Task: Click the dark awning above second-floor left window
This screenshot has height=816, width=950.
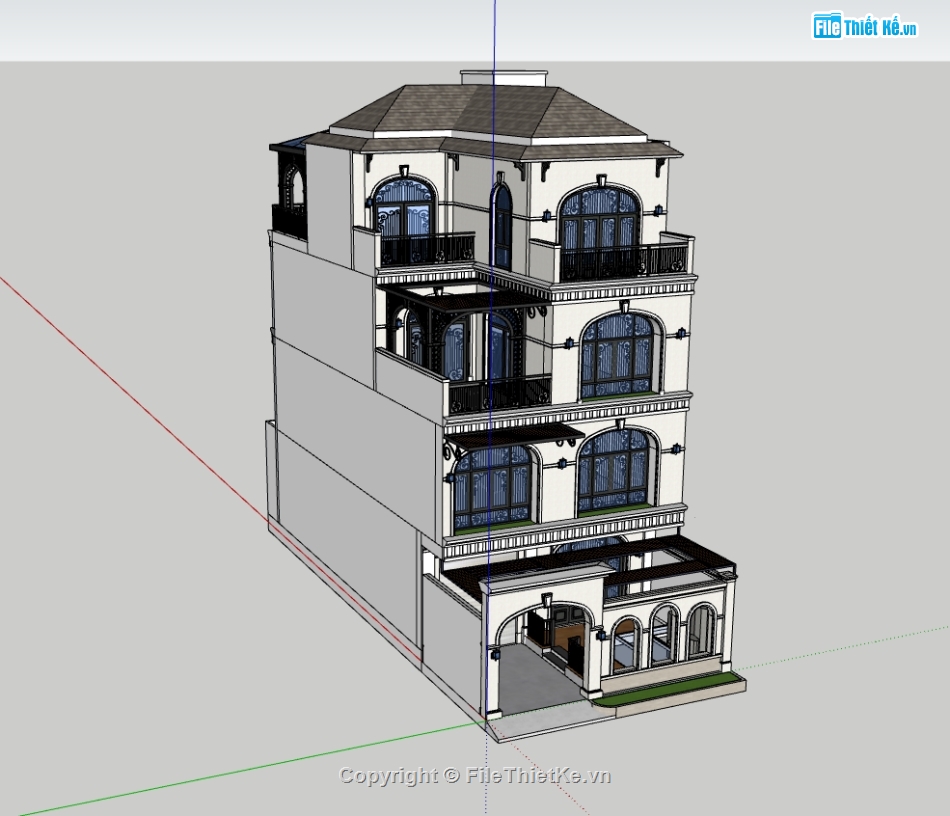Action: 514,438
